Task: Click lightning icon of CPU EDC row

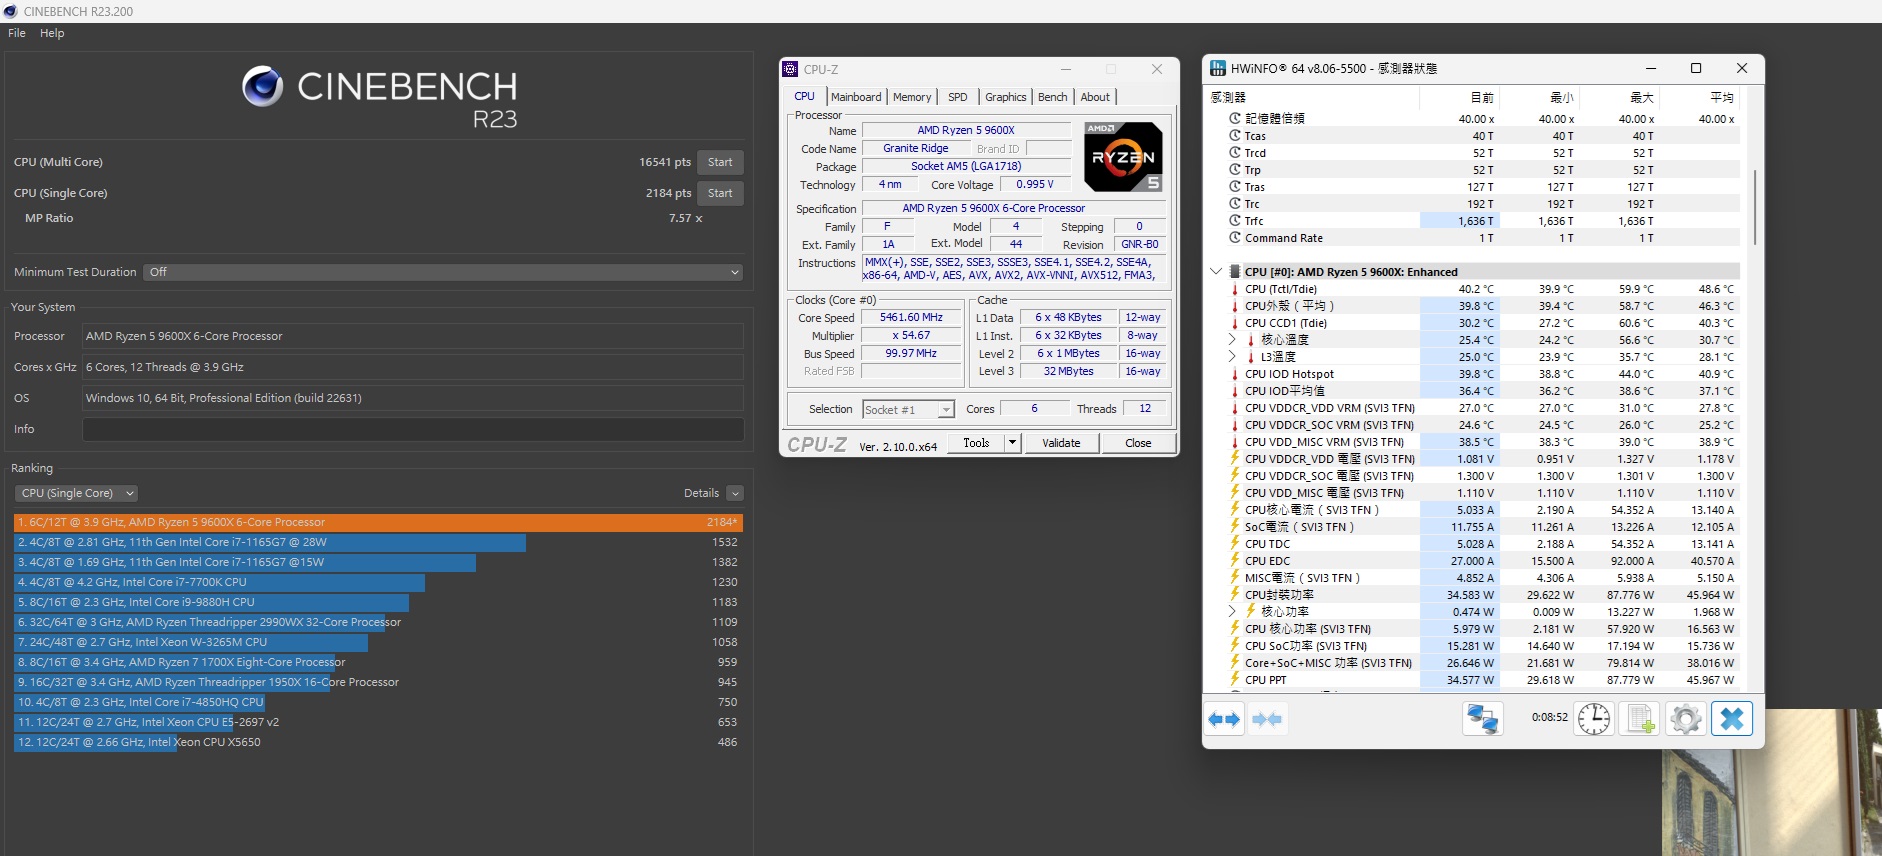Action: [x=1234, y=561]
